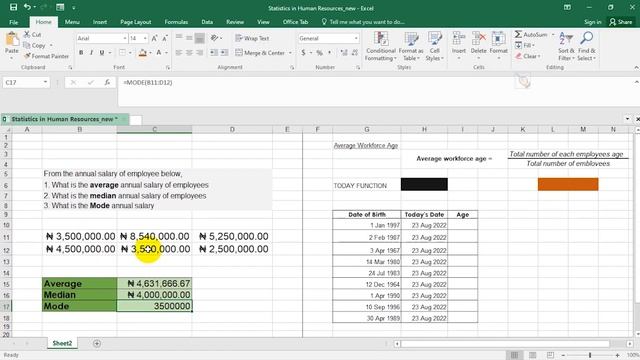
Task: Activate the Format Painter
Action: 46,56
